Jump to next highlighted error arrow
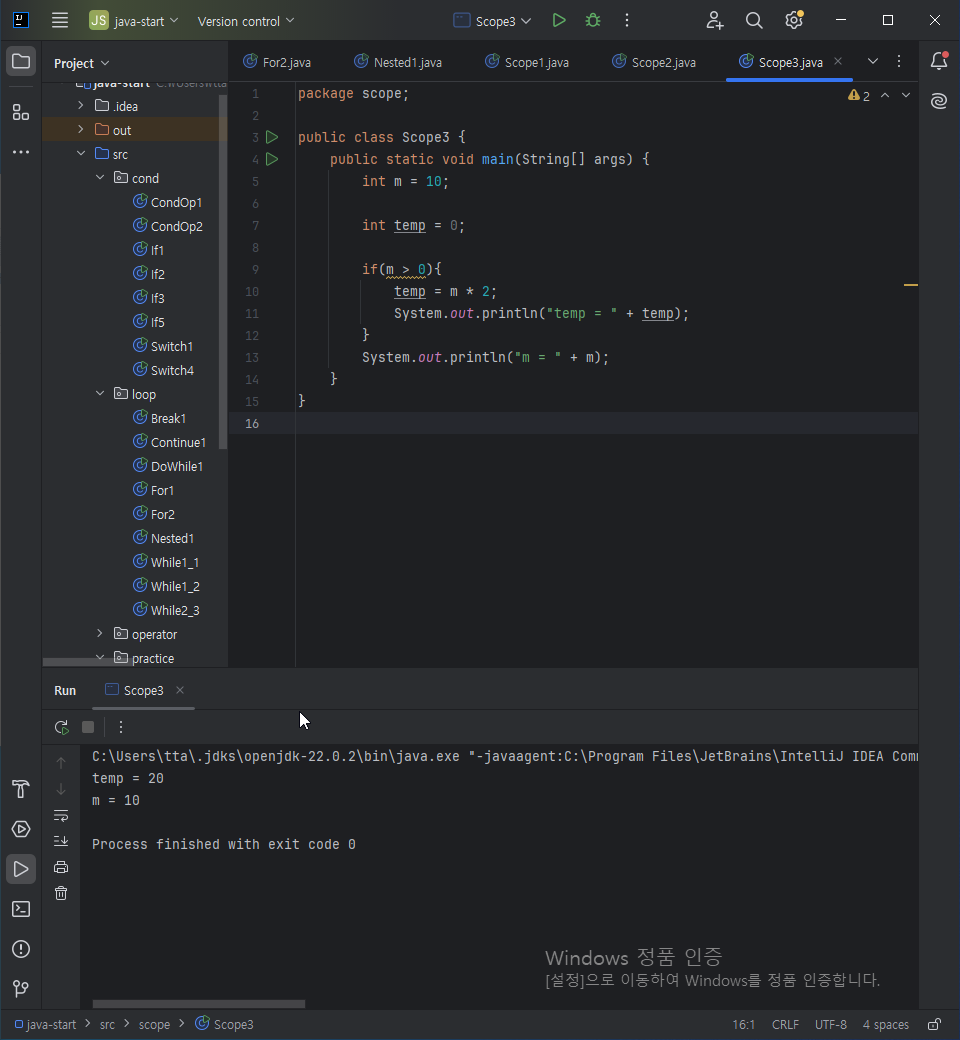Screen dimensions: 960x1040 906,96
